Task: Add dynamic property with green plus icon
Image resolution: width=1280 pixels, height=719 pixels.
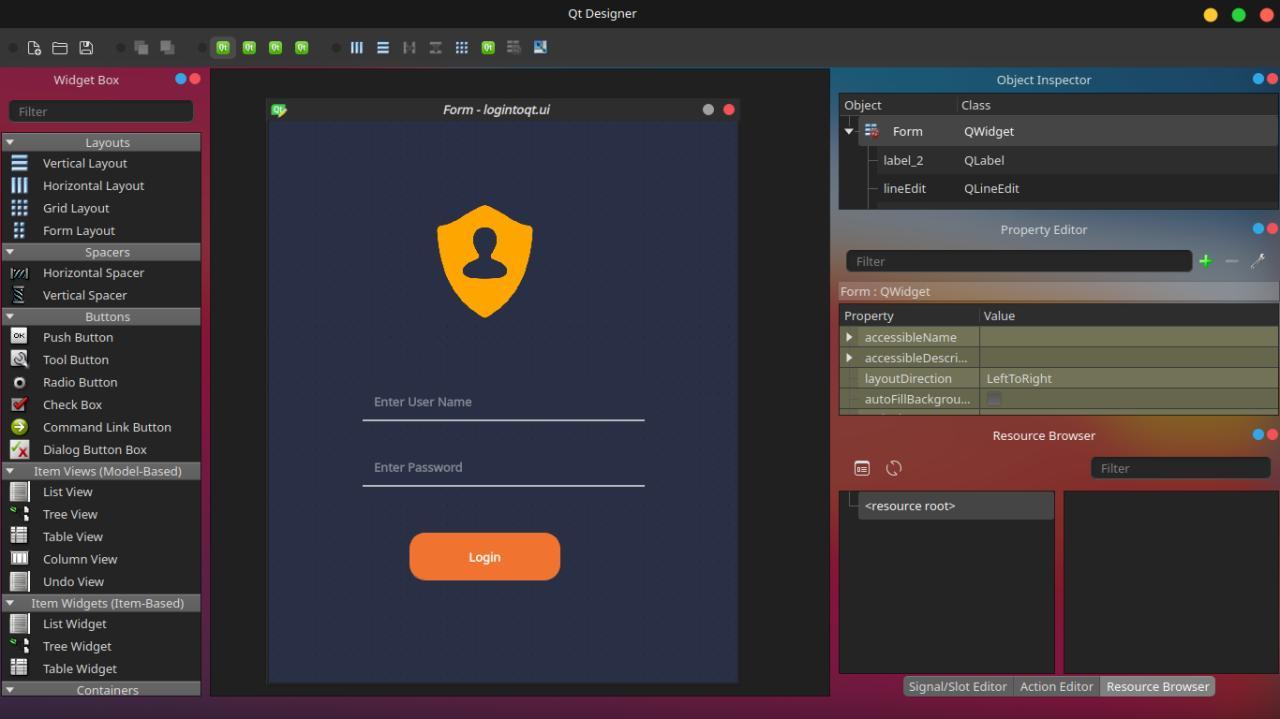Action: [1205, 261]
